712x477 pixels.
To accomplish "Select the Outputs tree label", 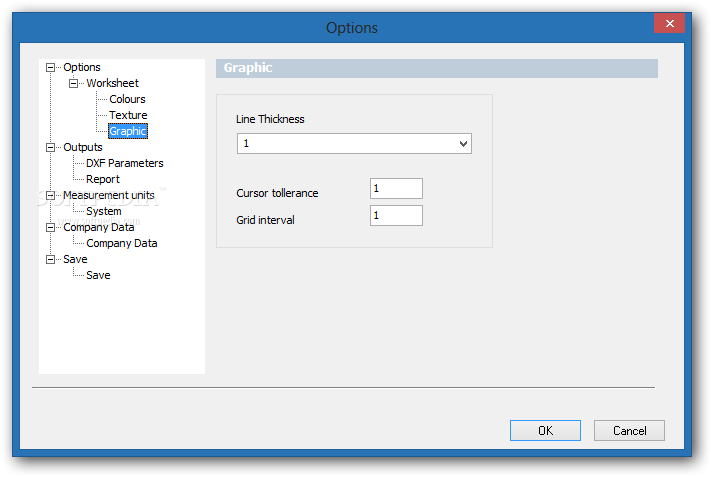I will click(83, 148).
